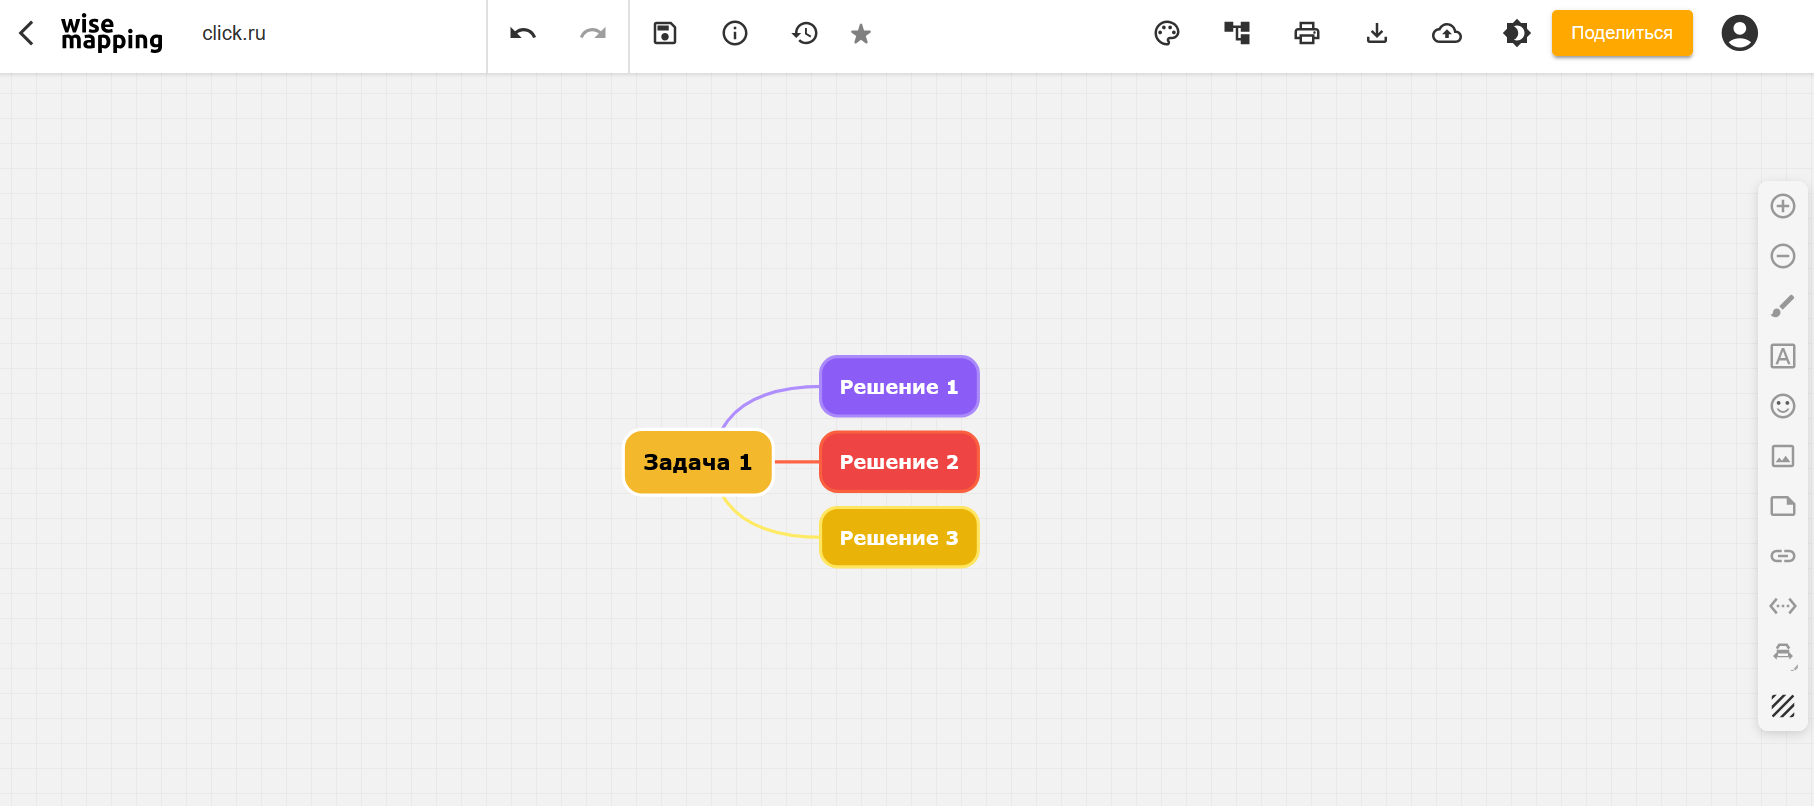Open the emoji icon picker
Viewport: 1814px width, 806px height.
[1783, 406]
